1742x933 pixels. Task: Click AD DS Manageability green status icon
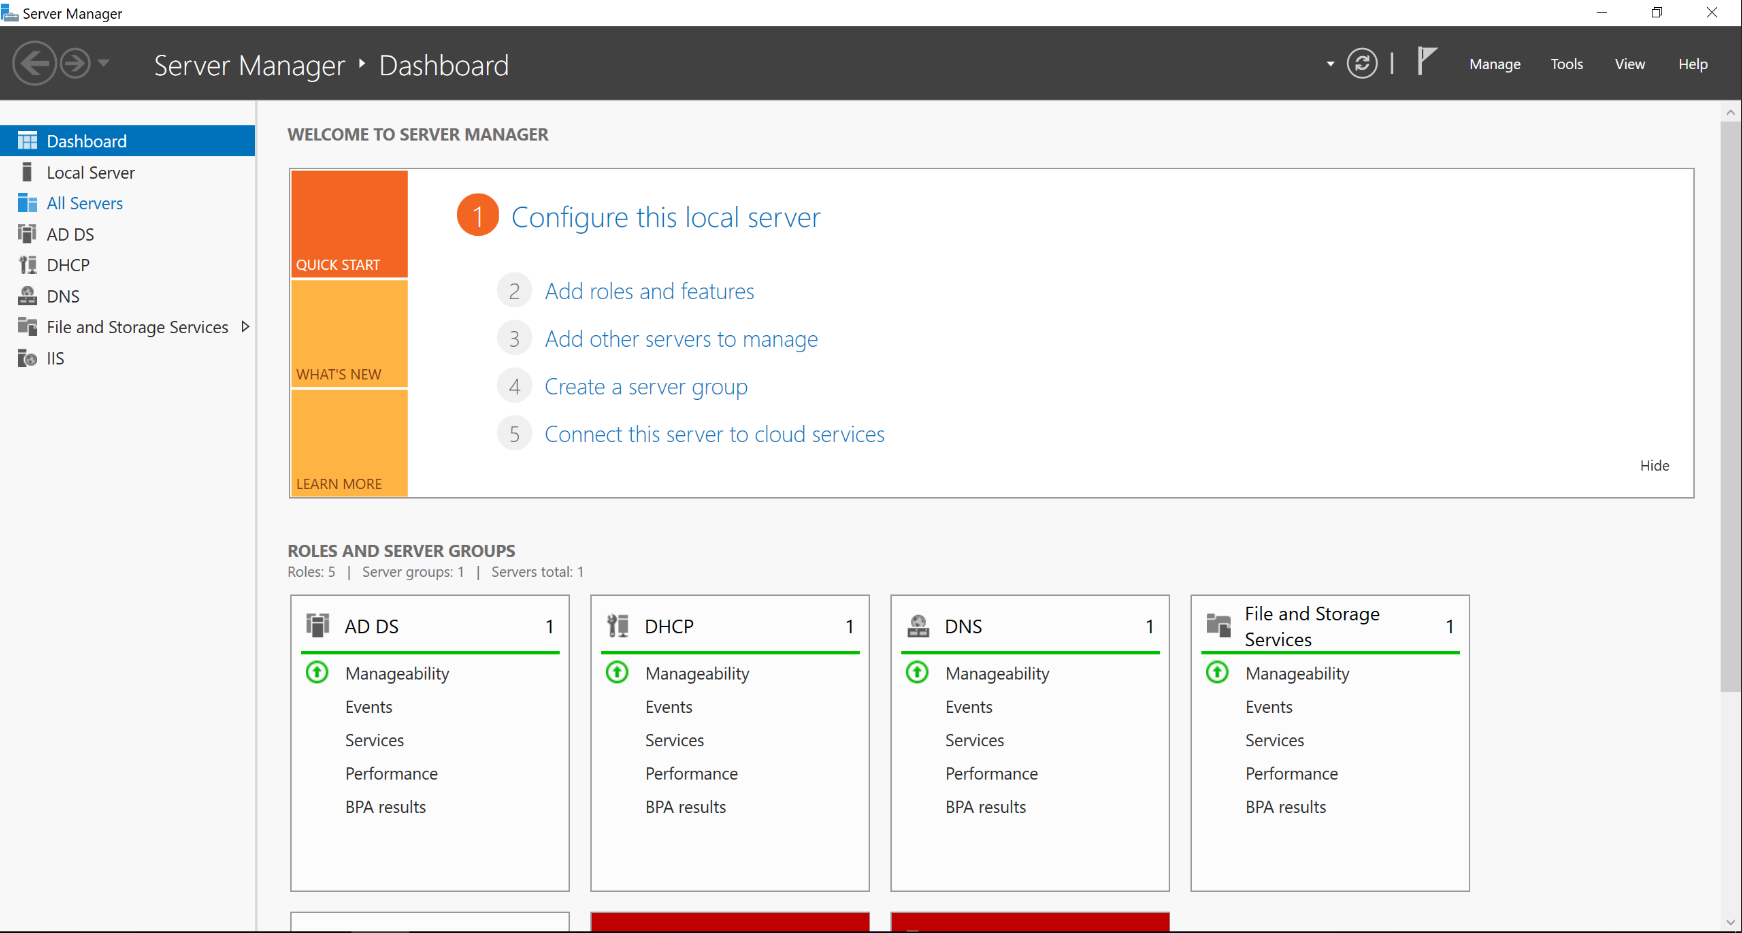point(317,672)
